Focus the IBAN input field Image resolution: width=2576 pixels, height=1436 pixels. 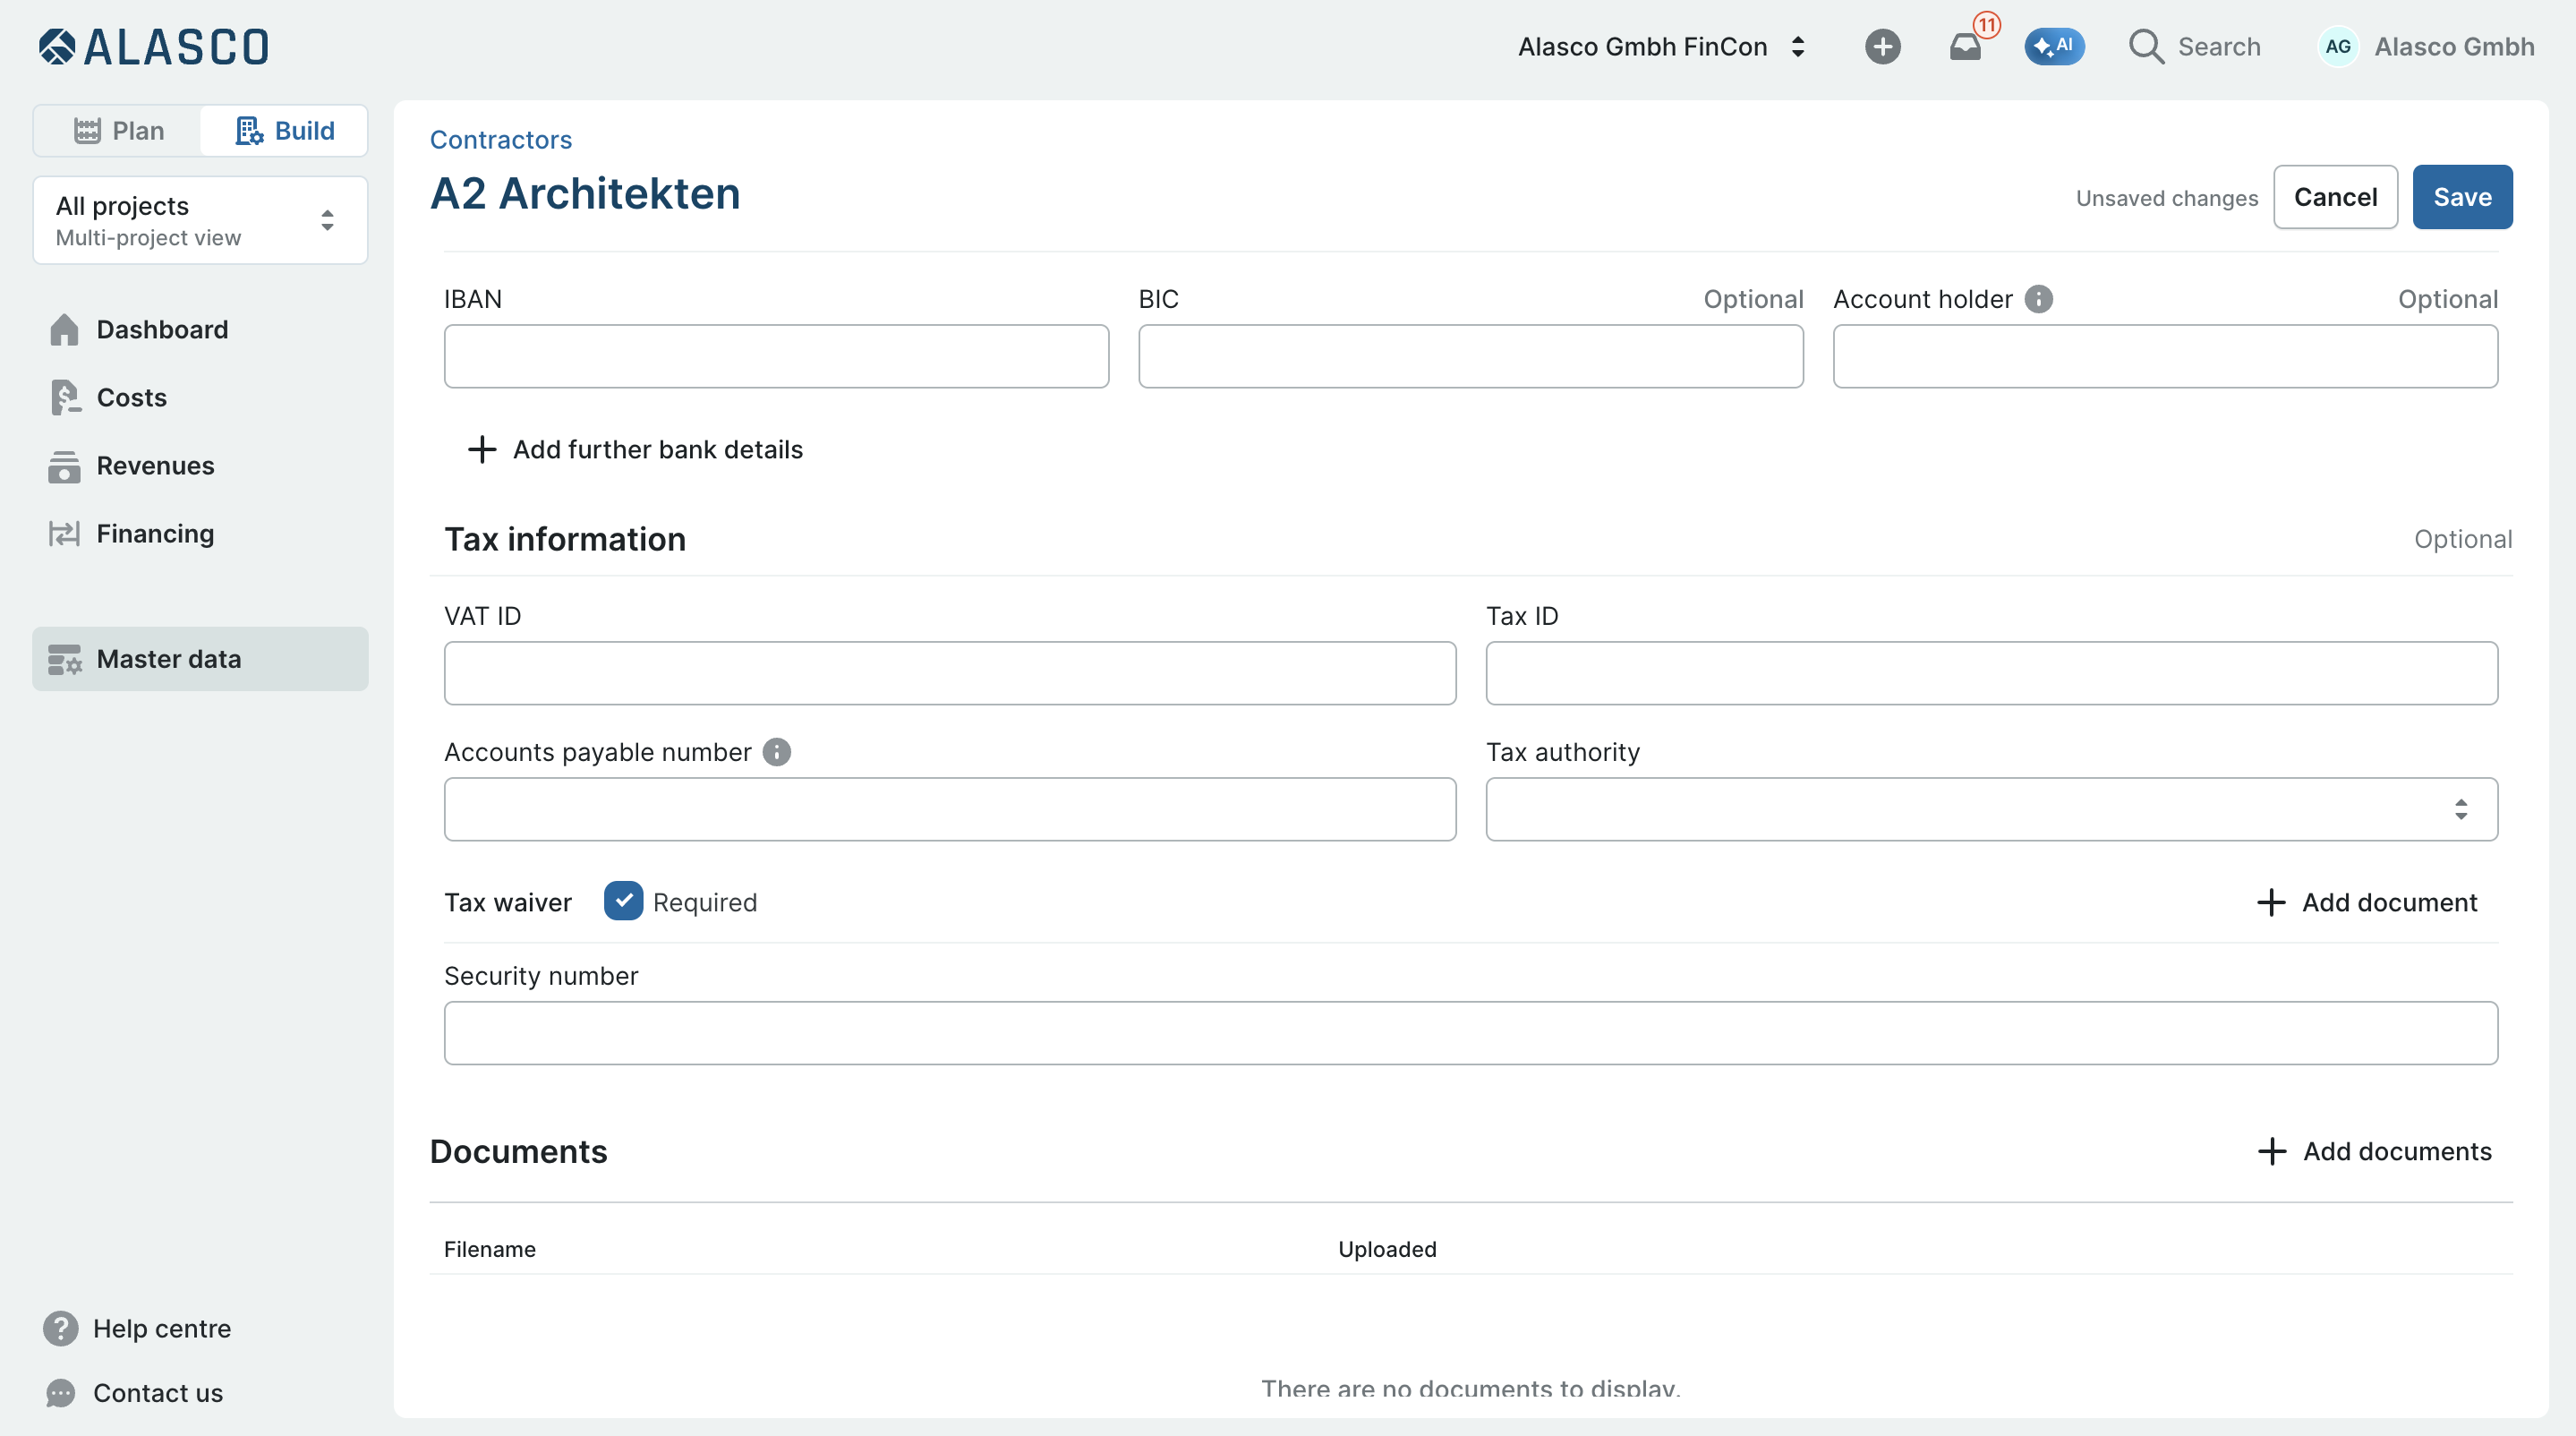coord(776,357)
